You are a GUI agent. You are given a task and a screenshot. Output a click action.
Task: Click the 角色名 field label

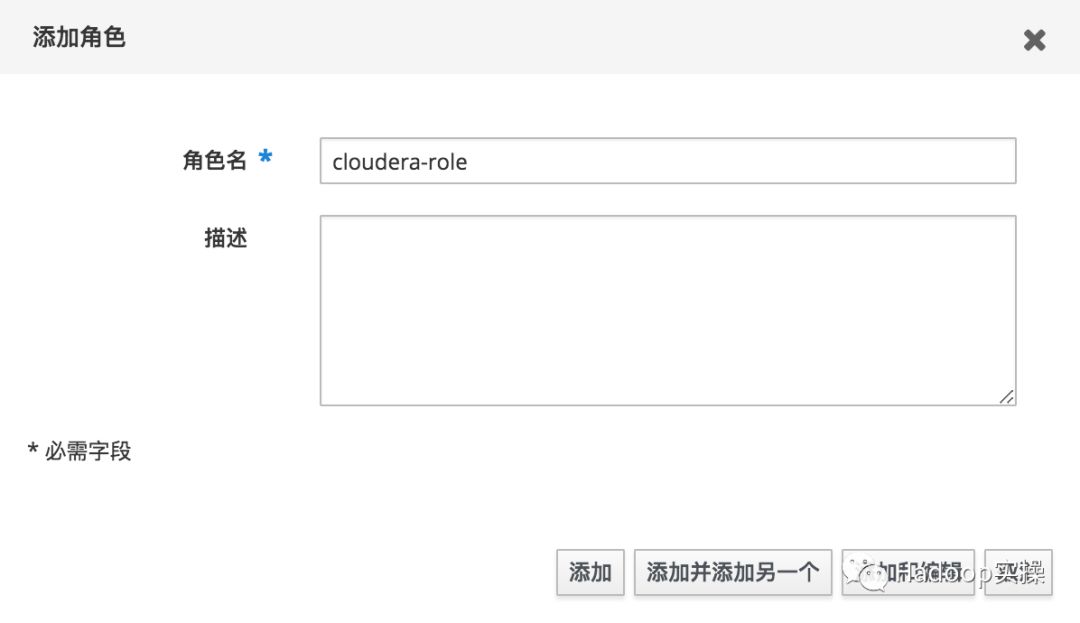pyautogui.click(x=214, y=160)
